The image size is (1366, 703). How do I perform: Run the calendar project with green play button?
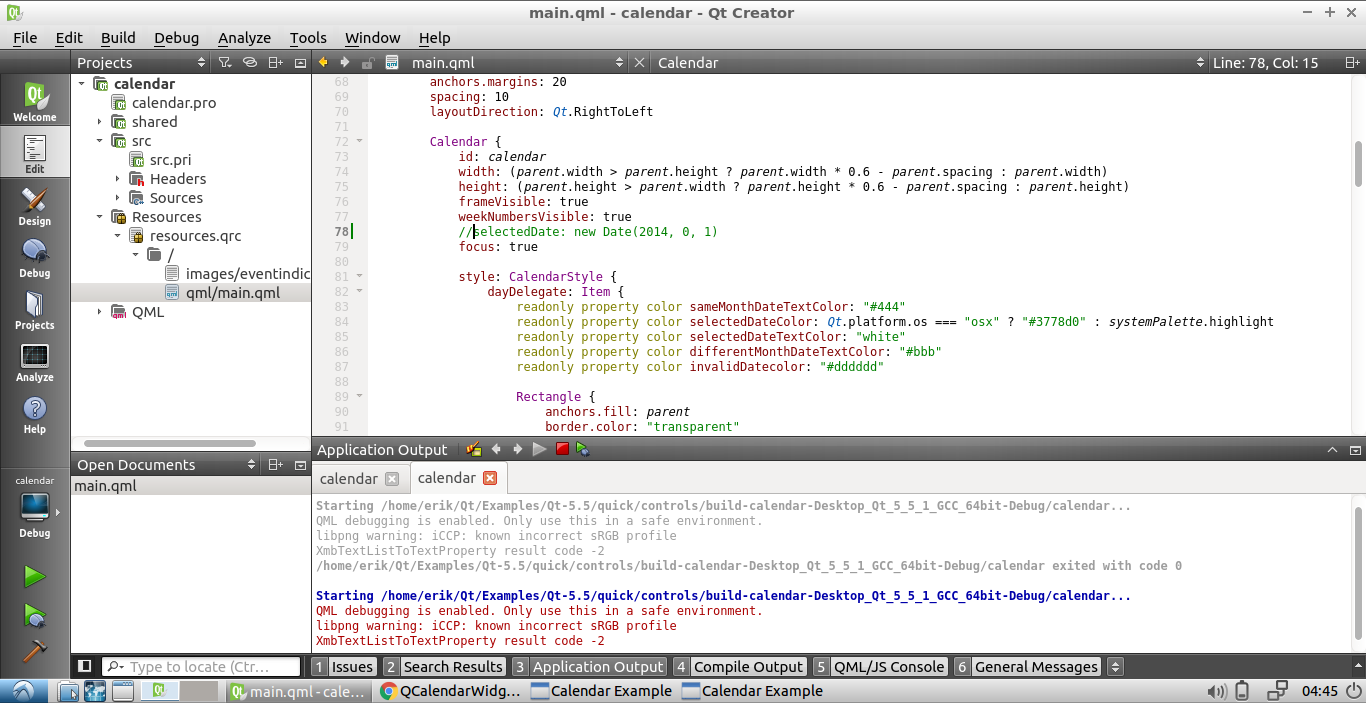click(x=33, y=575)
